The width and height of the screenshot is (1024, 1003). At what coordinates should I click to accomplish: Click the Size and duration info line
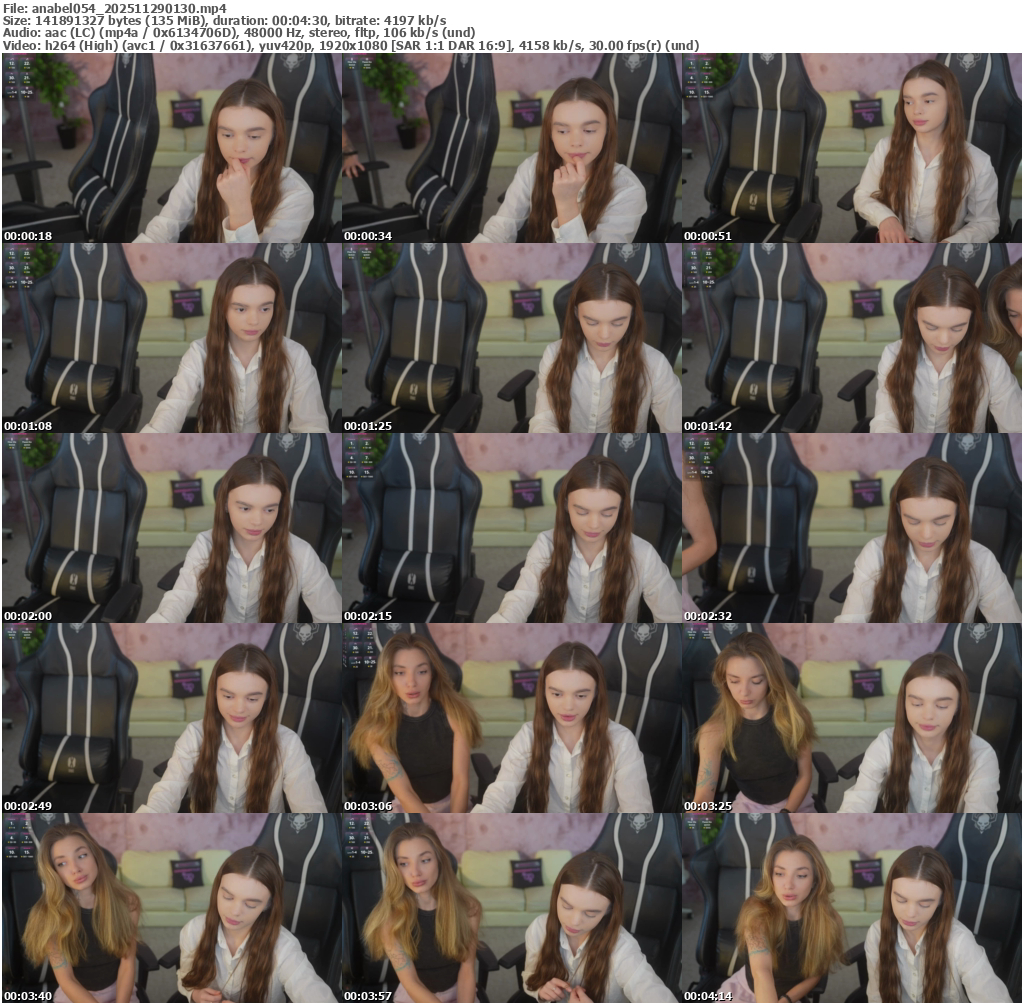(x=224, y=20)
